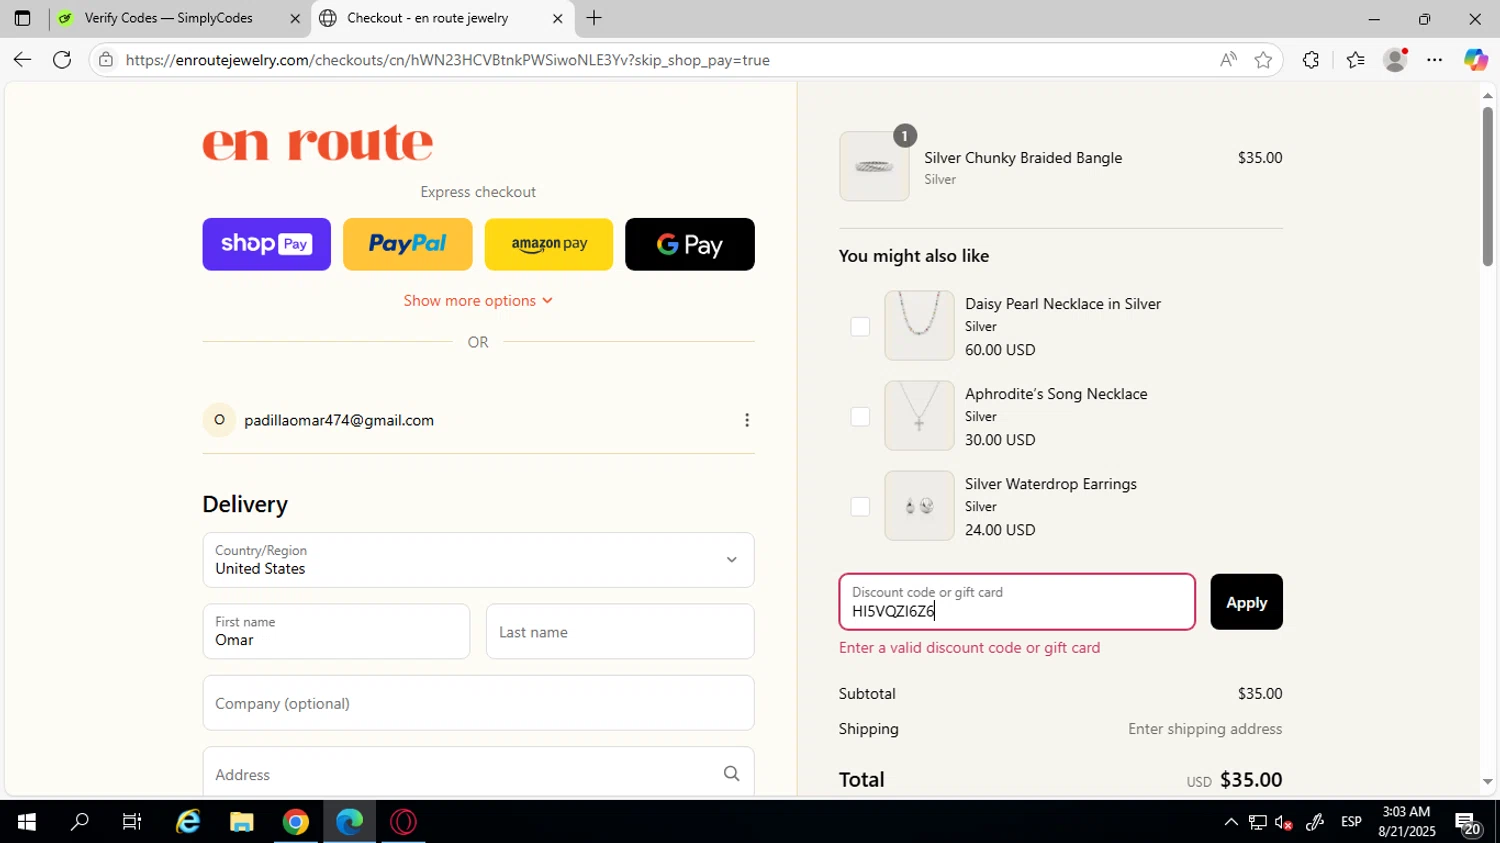Launch the Copilot sidebar icon
The image size is (1500, 843).
click(1476, 60)
